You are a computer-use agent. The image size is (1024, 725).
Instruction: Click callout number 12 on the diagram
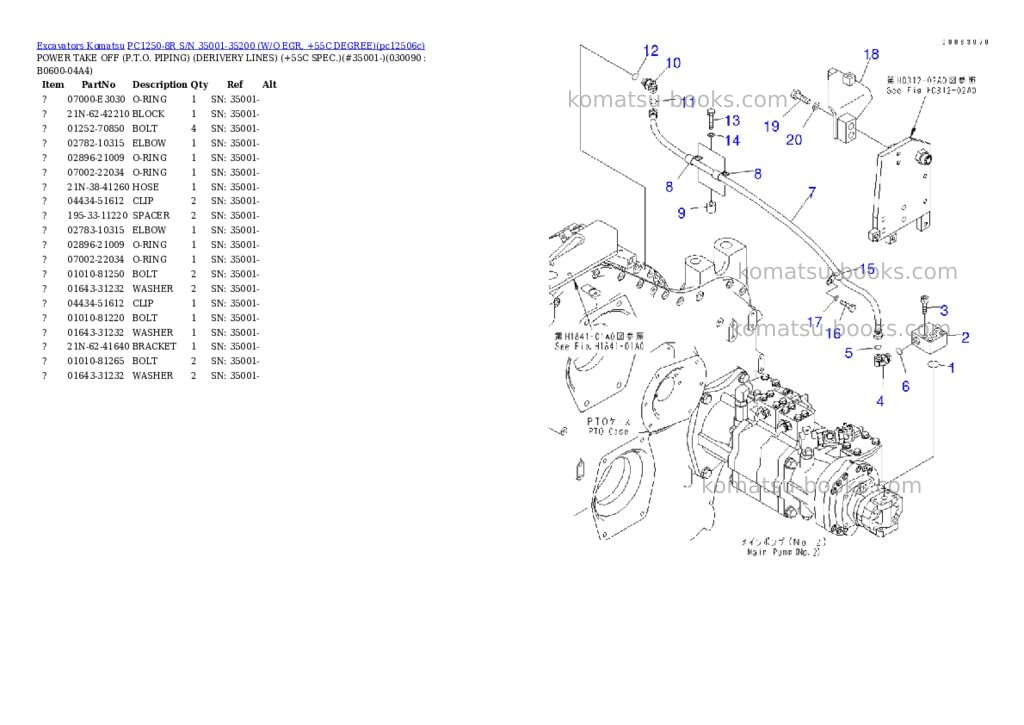click(651, 51)
